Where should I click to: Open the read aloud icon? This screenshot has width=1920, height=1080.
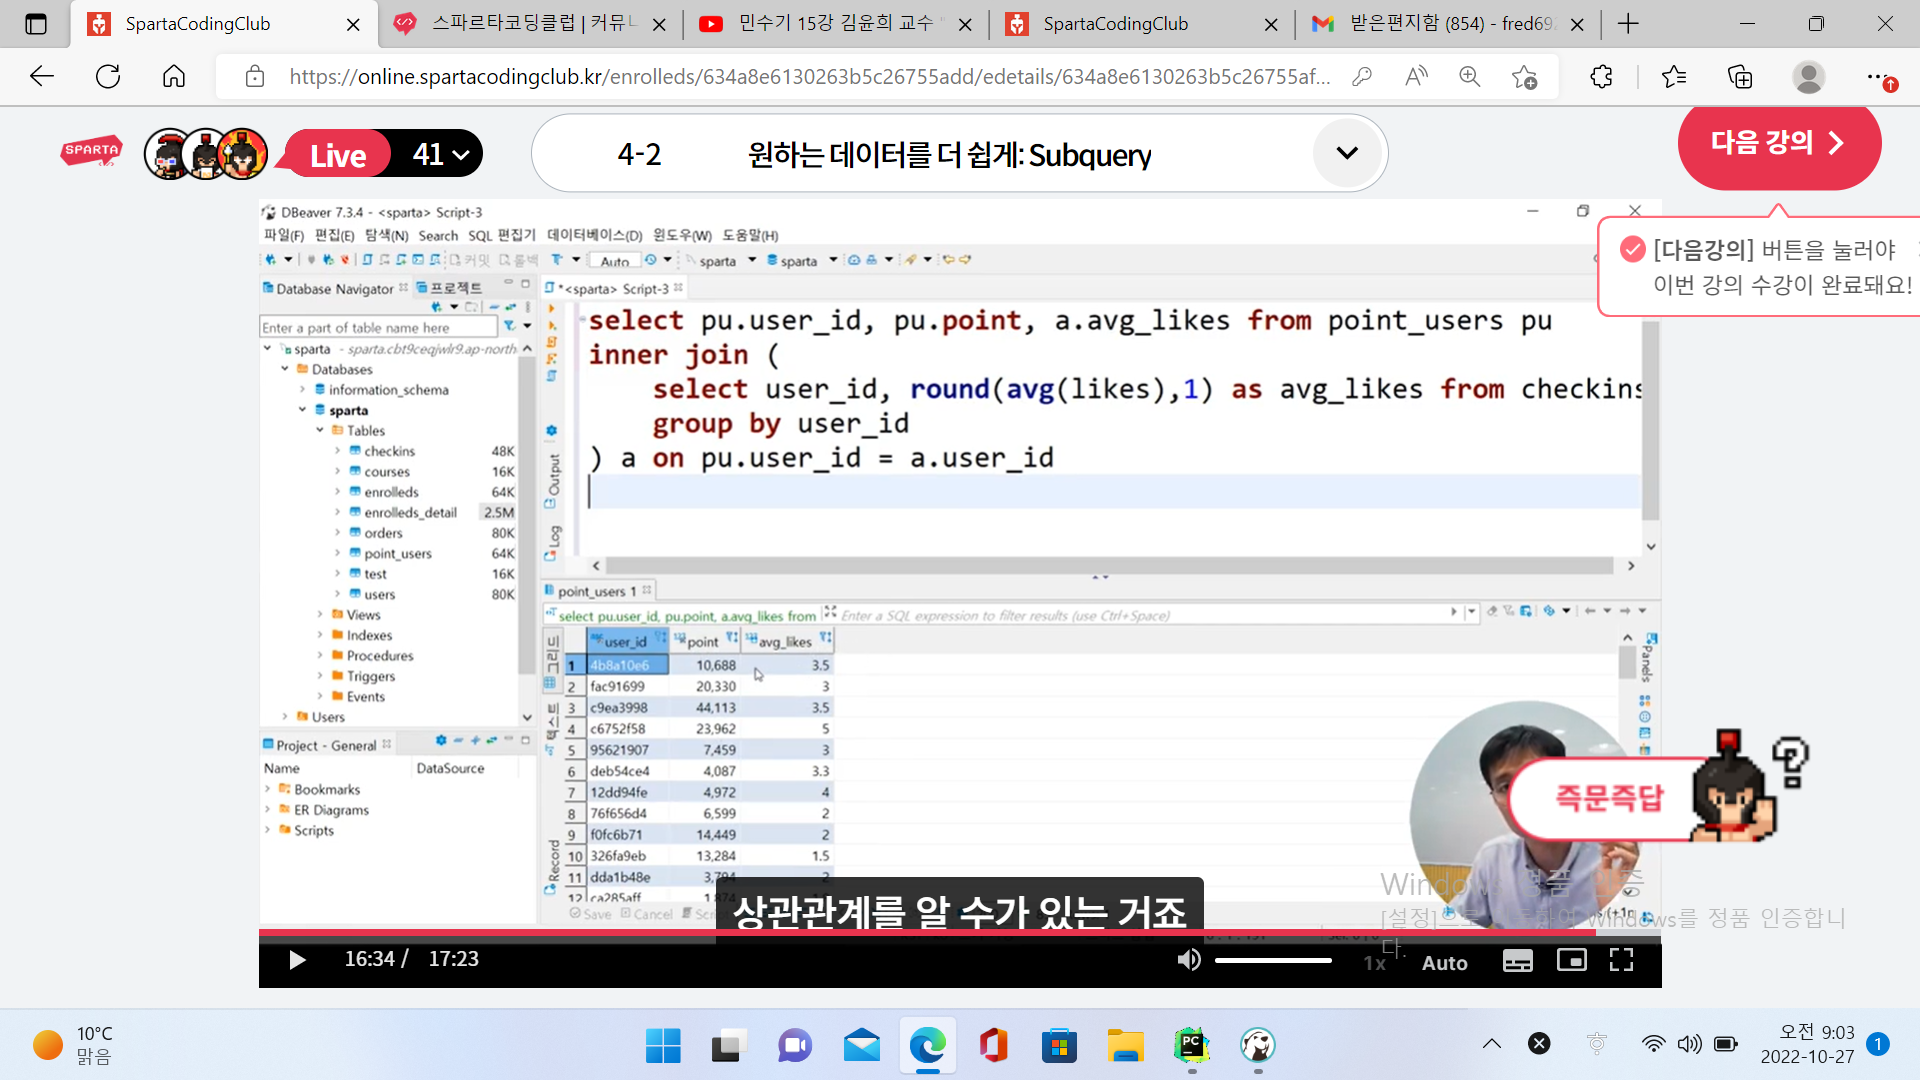[1415, 76]
